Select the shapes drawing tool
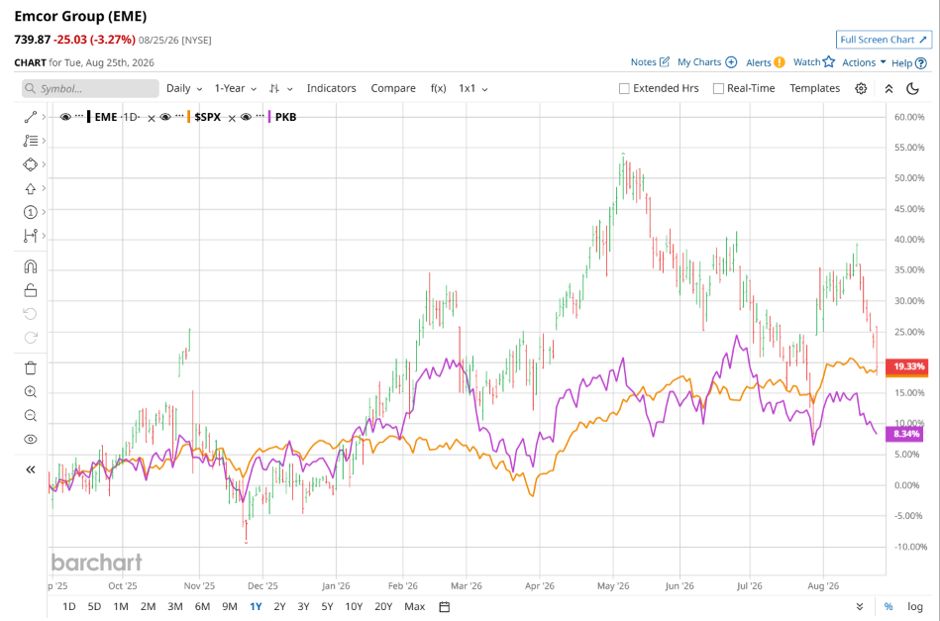 [30, 164]
